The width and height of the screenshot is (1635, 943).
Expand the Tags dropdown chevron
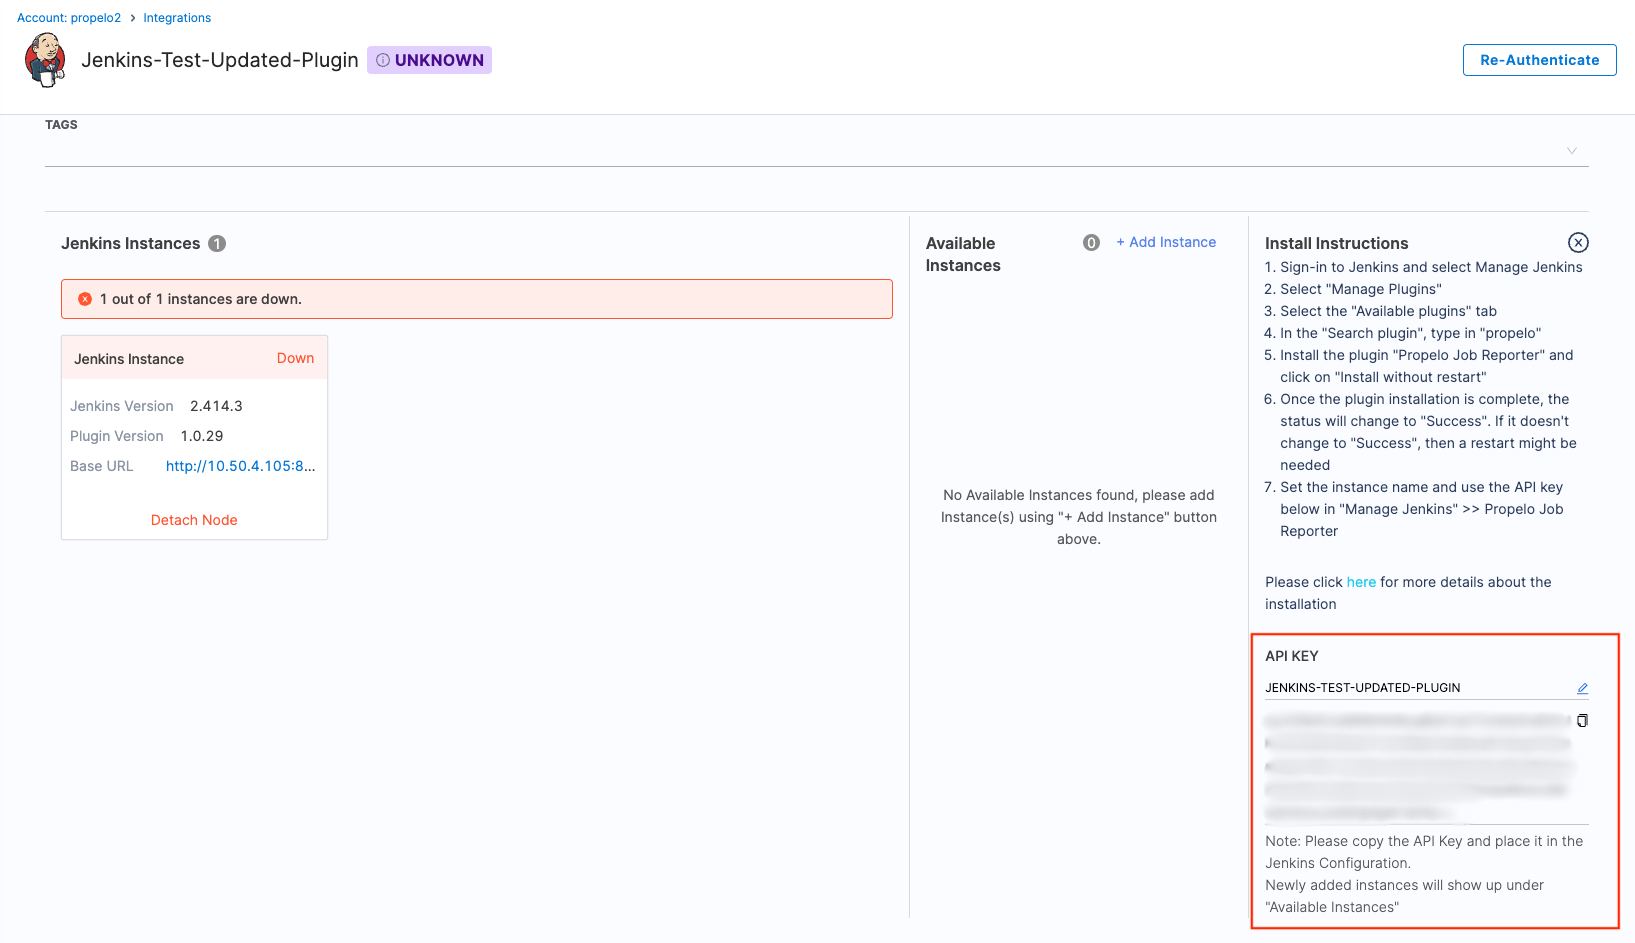click(1571, 151)
